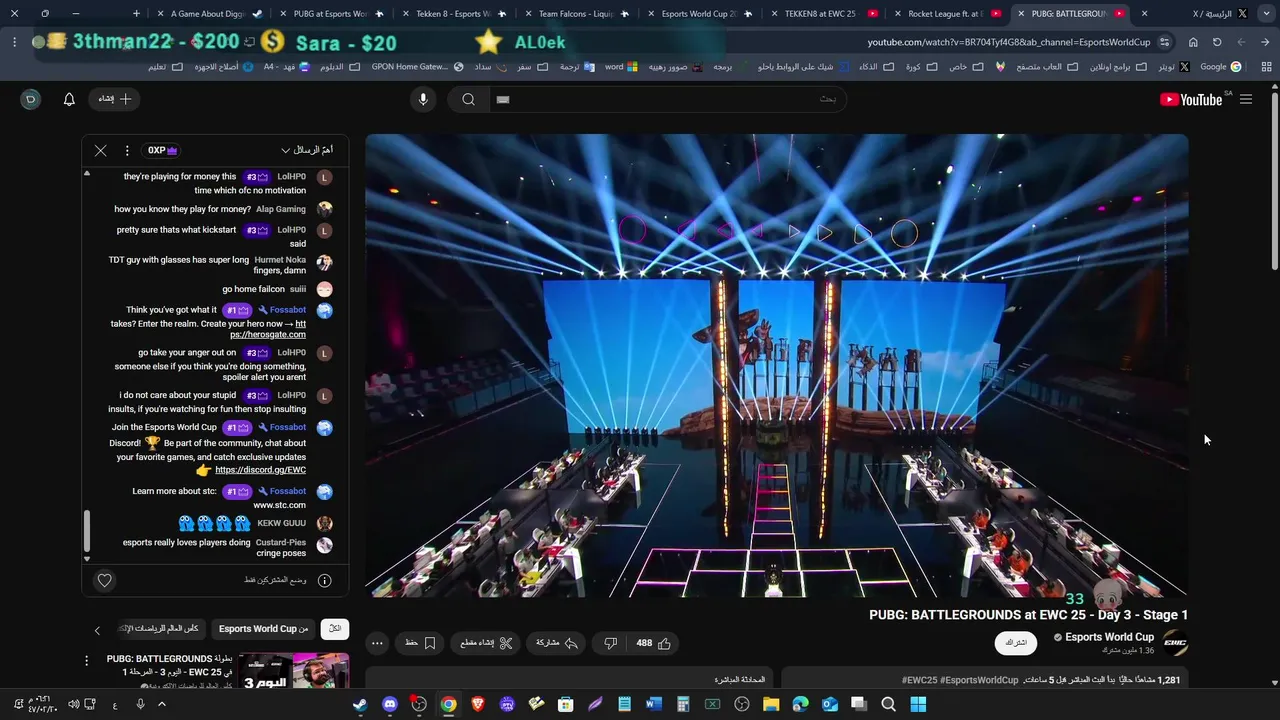Open the Windows Start button
This screenshot has width=1280, height=720.
[x=918, y=705]
